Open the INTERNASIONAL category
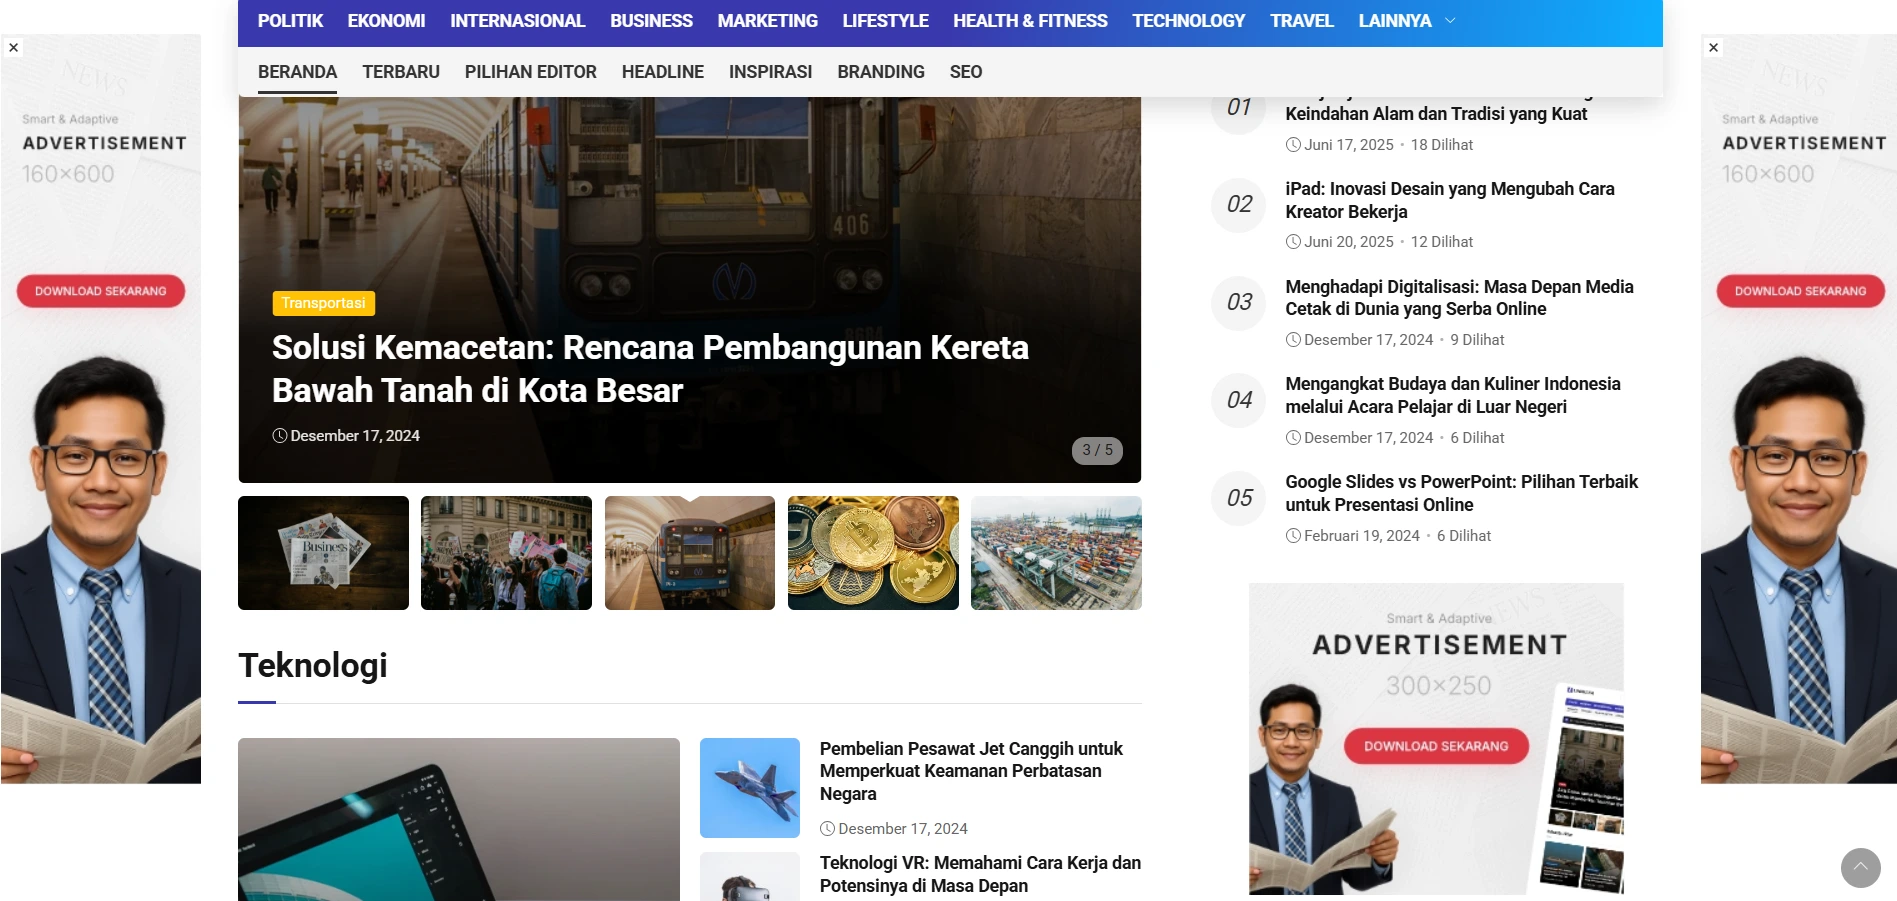The image size is (1897, 901). click(x=517, y=21)
